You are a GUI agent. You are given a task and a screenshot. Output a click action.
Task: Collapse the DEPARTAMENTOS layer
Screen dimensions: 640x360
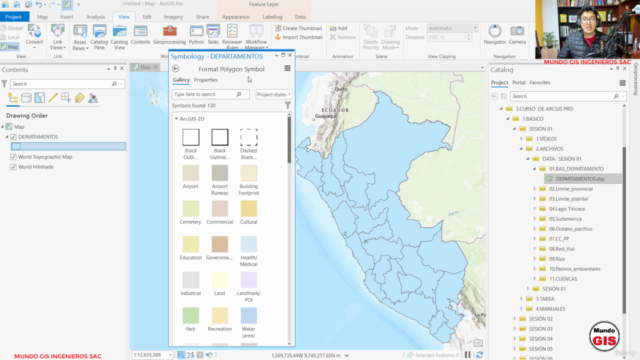[x=7, y=137]
